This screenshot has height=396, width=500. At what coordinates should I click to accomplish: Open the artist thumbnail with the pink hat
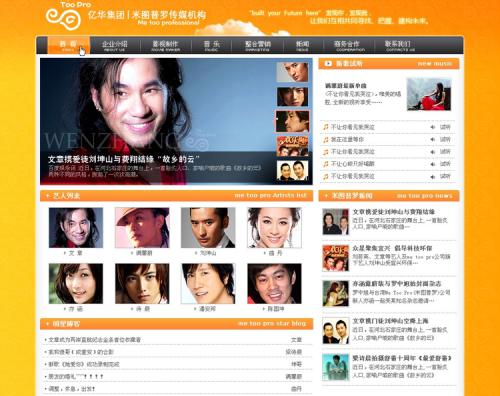pyautogui.click(x=142, y=228)
